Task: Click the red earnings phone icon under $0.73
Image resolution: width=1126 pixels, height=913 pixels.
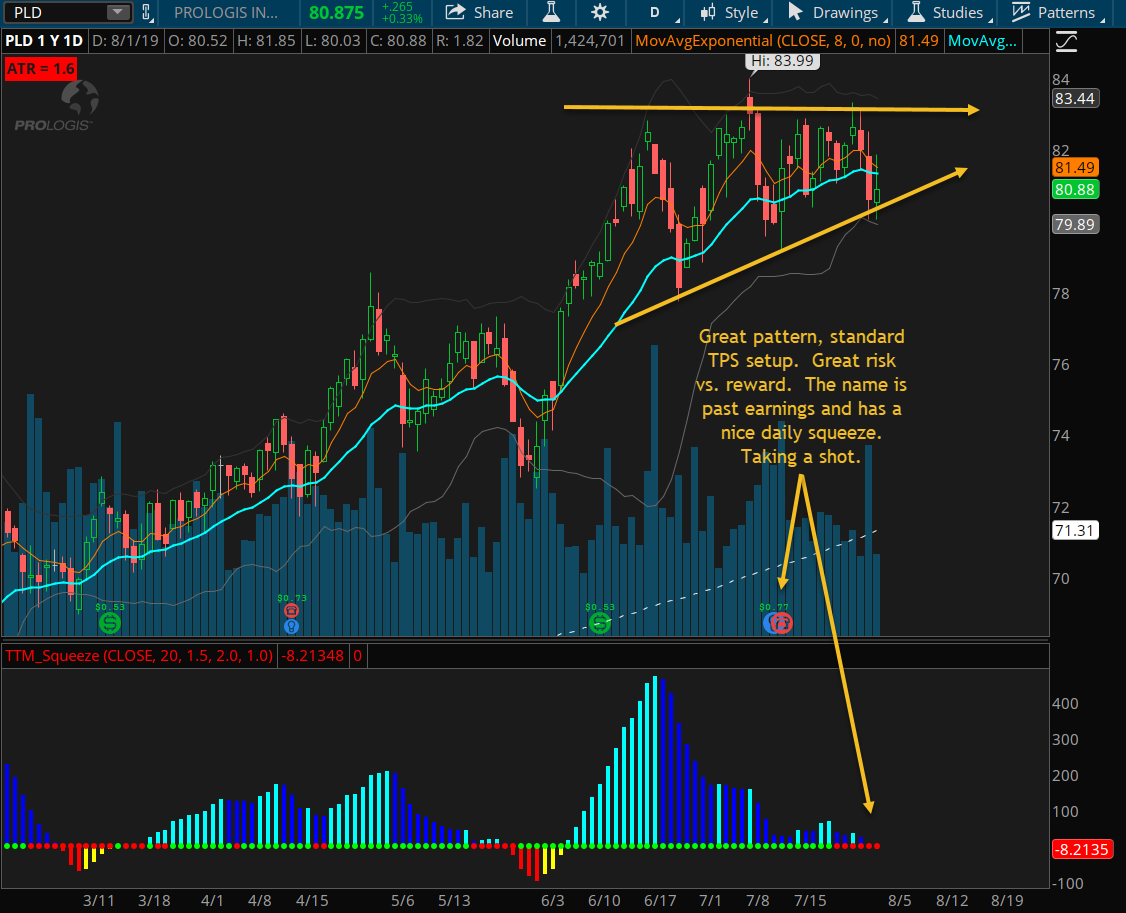Action: coord(291,611)
